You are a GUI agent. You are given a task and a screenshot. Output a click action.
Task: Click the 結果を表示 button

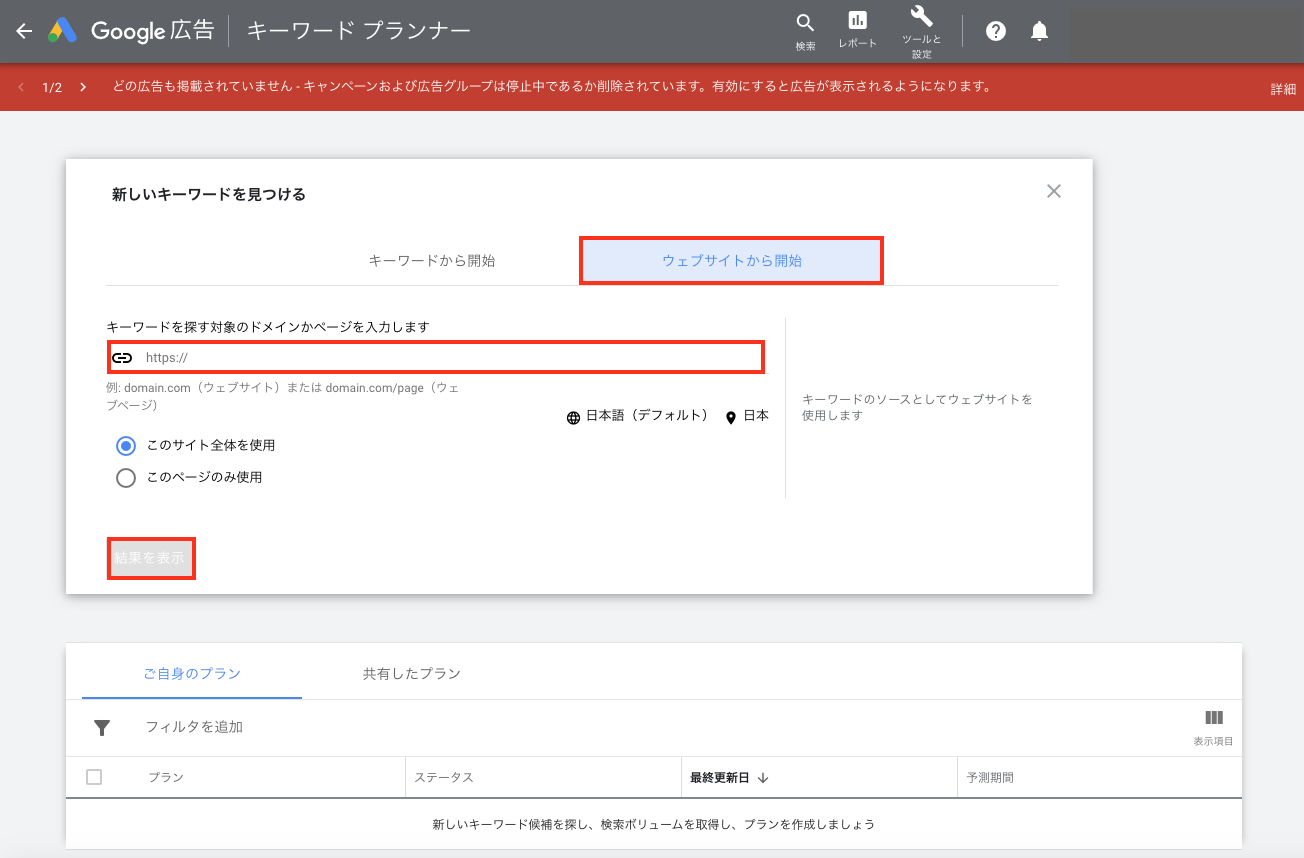[150, 558]
